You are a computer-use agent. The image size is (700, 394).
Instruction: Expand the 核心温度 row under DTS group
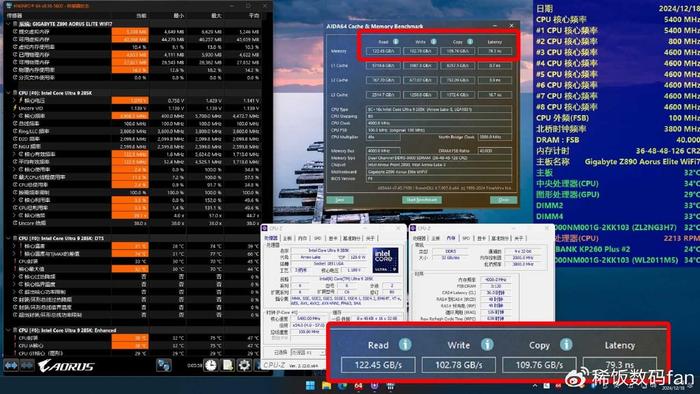[x=14, y=246]
